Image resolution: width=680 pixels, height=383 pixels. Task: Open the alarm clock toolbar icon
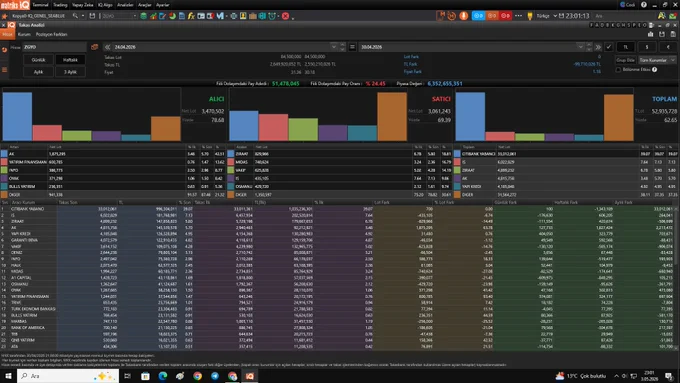[272, 16]
